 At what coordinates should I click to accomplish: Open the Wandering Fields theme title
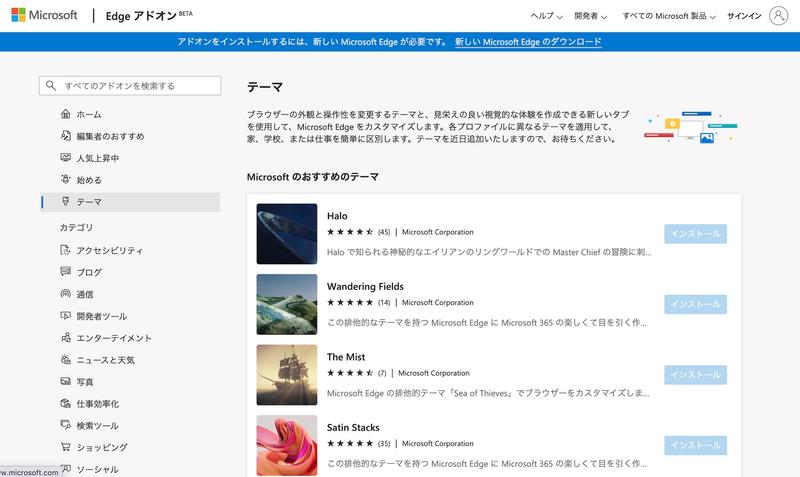click(x=365, y=286)
